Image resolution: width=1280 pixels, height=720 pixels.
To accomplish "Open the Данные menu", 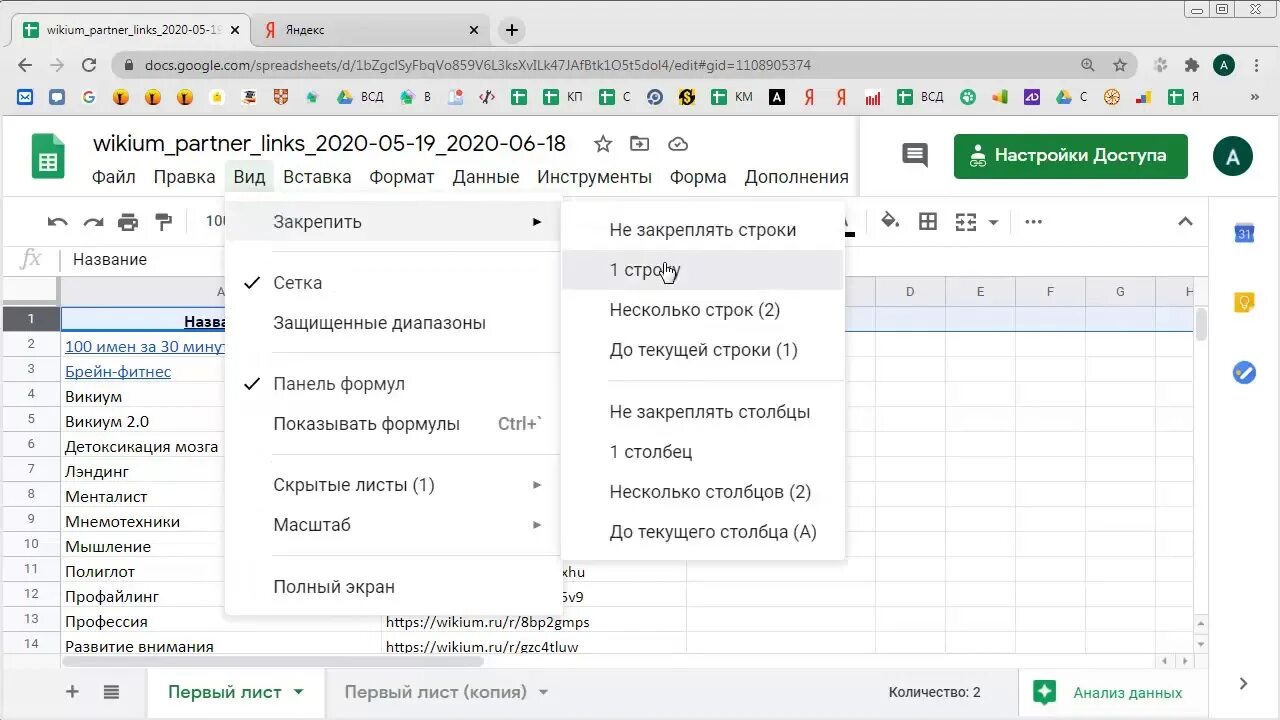I will point(486,177).
